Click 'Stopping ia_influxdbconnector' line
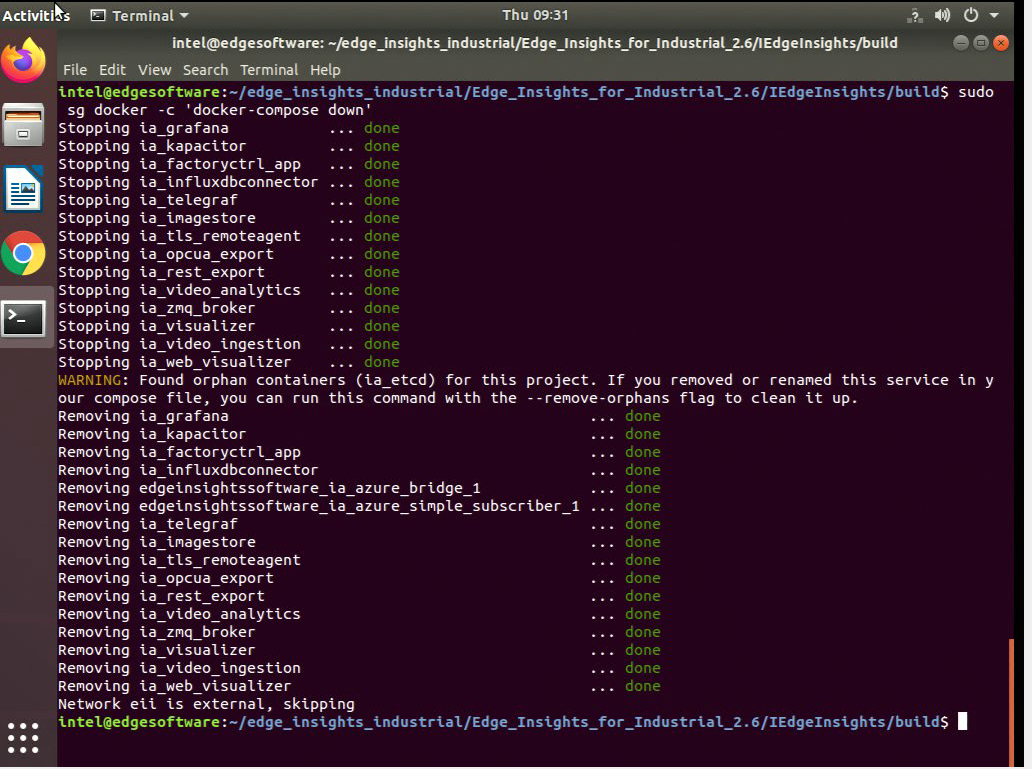 click(x=228, y=182)
